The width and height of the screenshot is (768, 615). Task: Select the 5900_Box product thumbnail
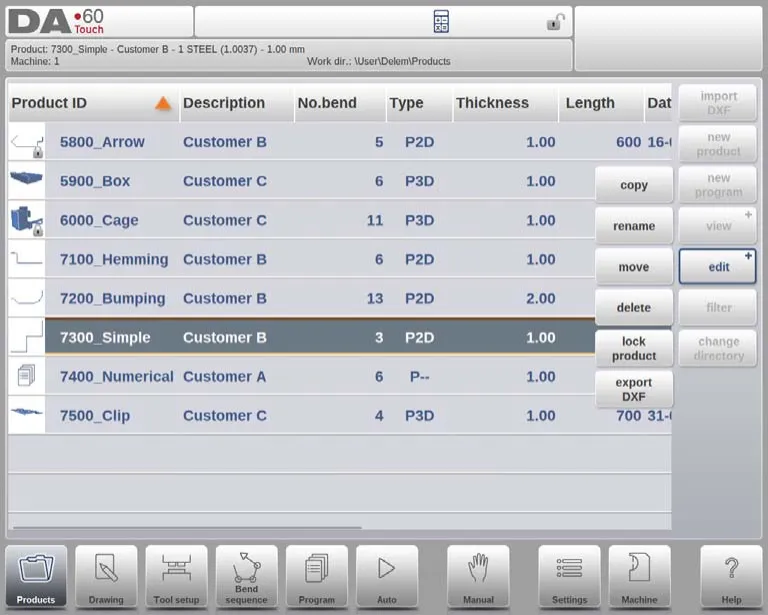coord(26,181)
